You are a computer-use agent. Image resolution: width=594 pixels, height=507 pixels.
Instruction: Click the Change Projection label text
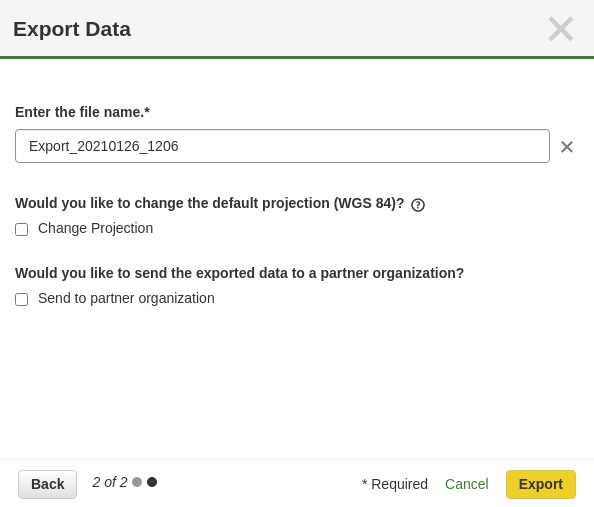tap(95, 228)
